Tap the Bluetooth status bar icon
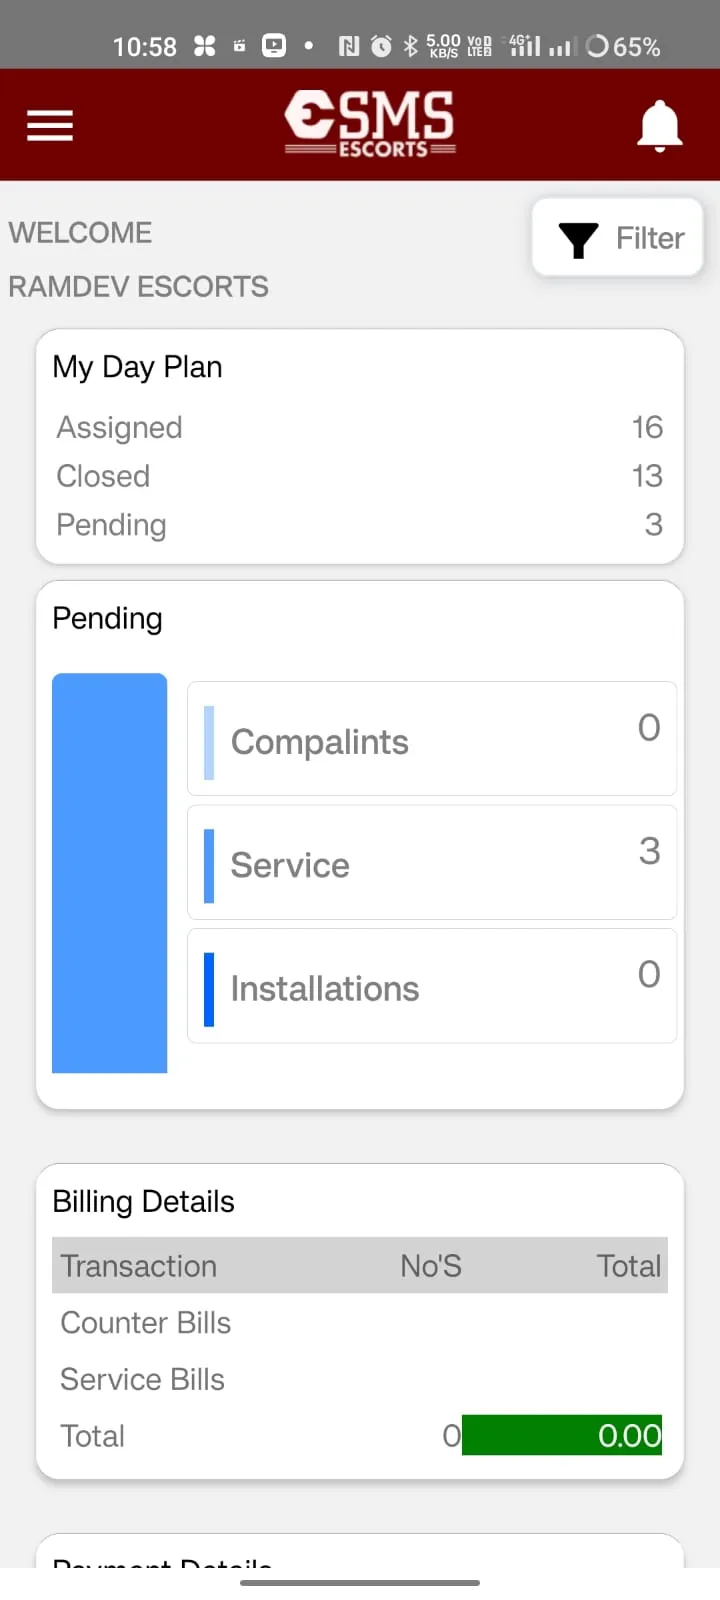This screenshot has height=1600, width=720. [x=410, y=46]
